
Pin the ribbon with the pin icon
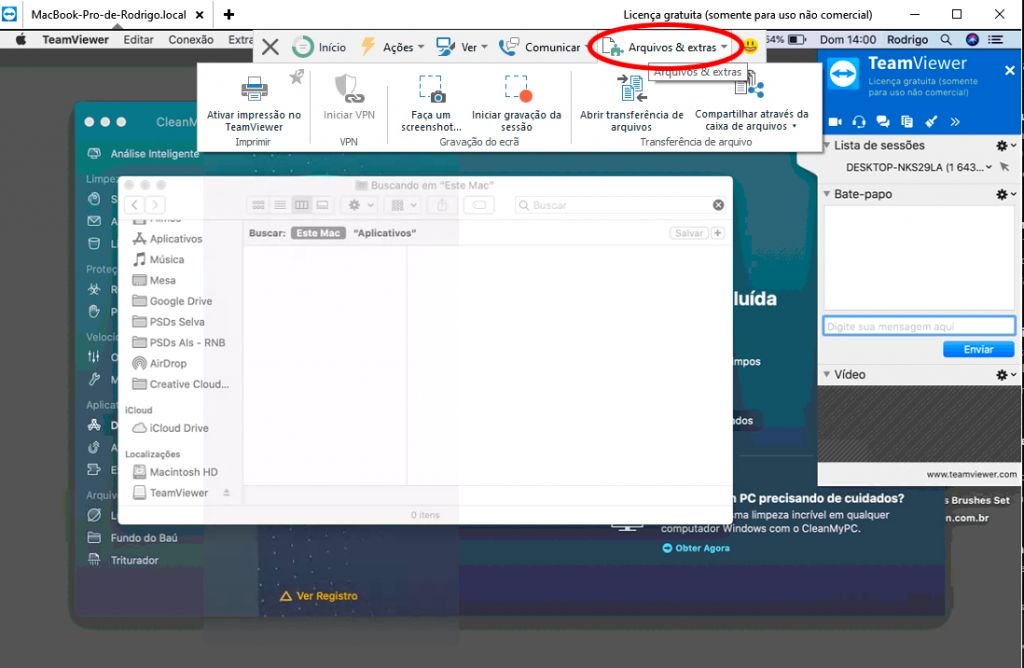click(296, 77)
